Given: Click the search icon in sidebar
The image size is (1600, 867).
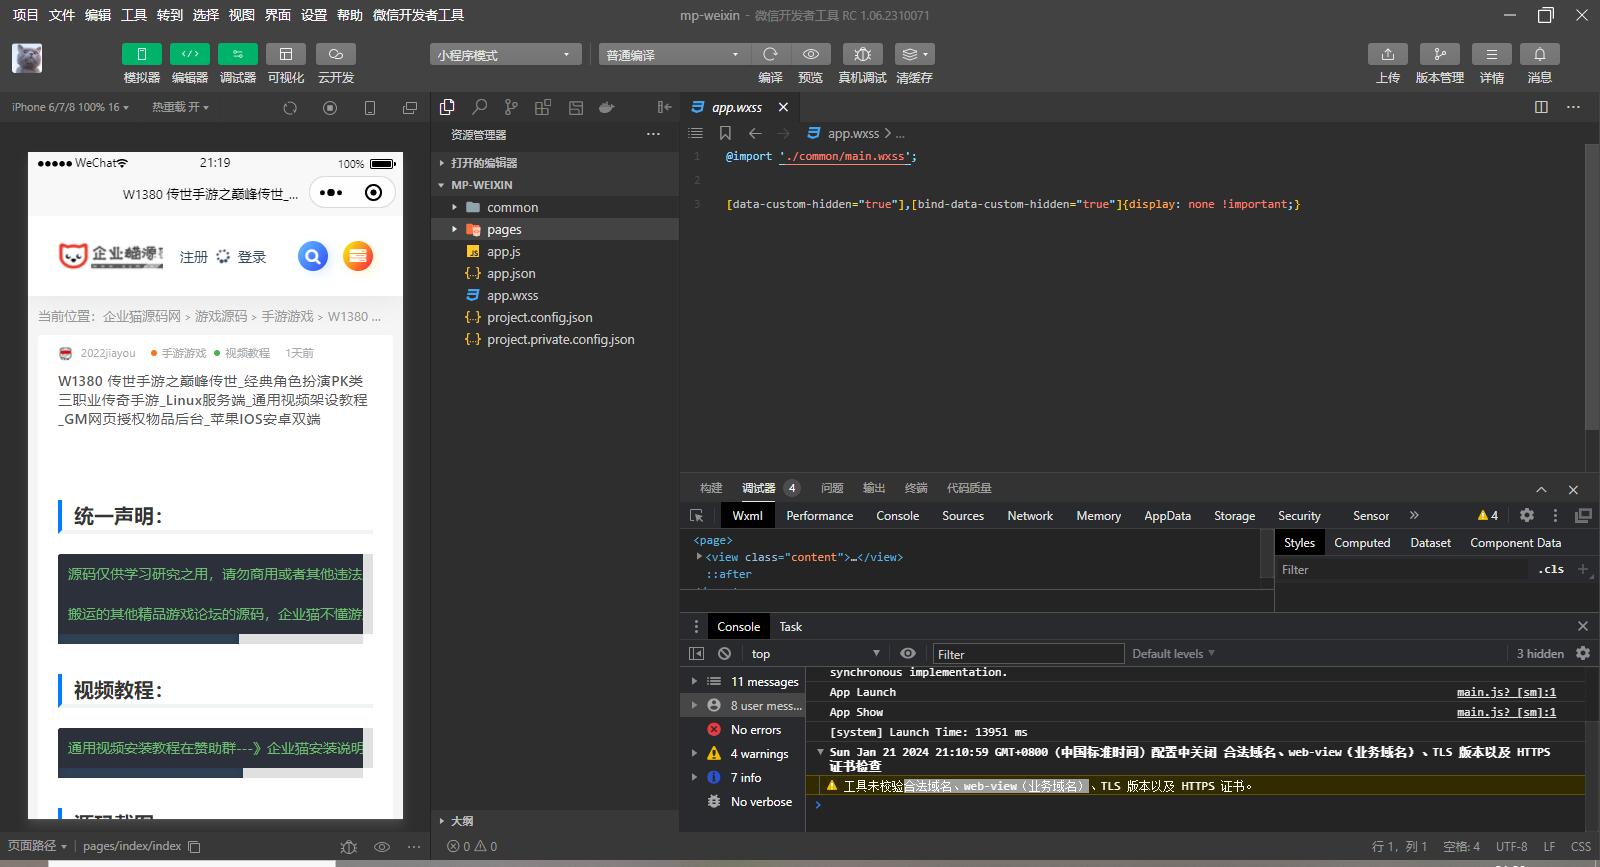Looking at the screenshot, I should [479, 107].
